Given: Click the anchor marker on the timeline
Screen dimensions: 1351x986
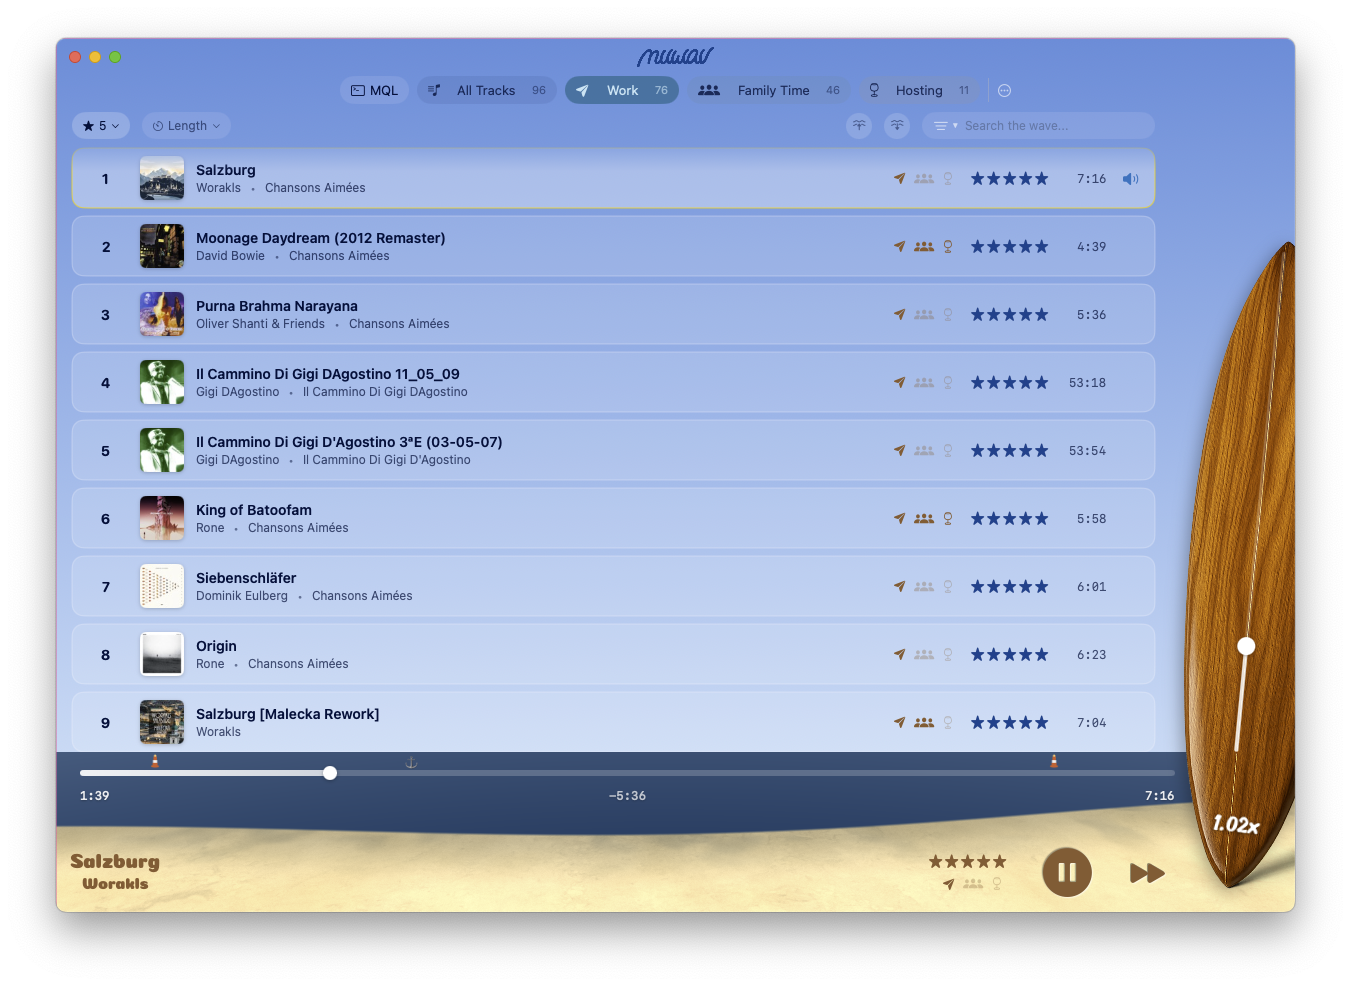Looking at the screenshot, I should pyautogui.click(x=411, y=762).
